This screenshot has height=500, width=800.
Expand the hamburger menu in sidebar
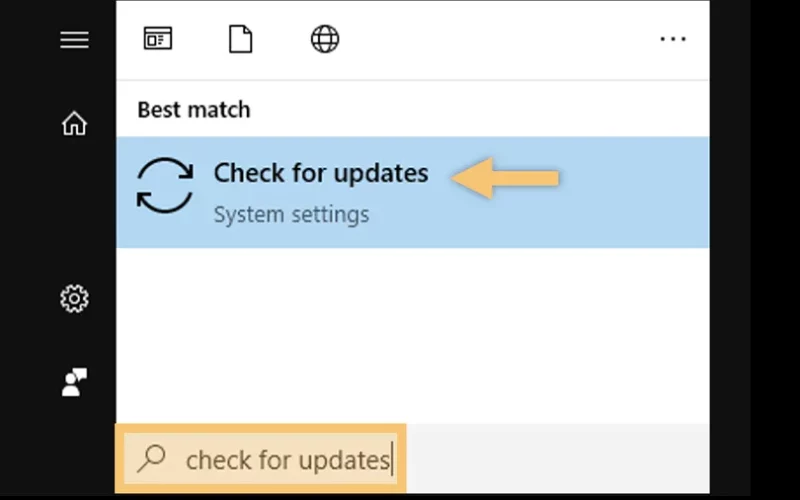point(74,40)
